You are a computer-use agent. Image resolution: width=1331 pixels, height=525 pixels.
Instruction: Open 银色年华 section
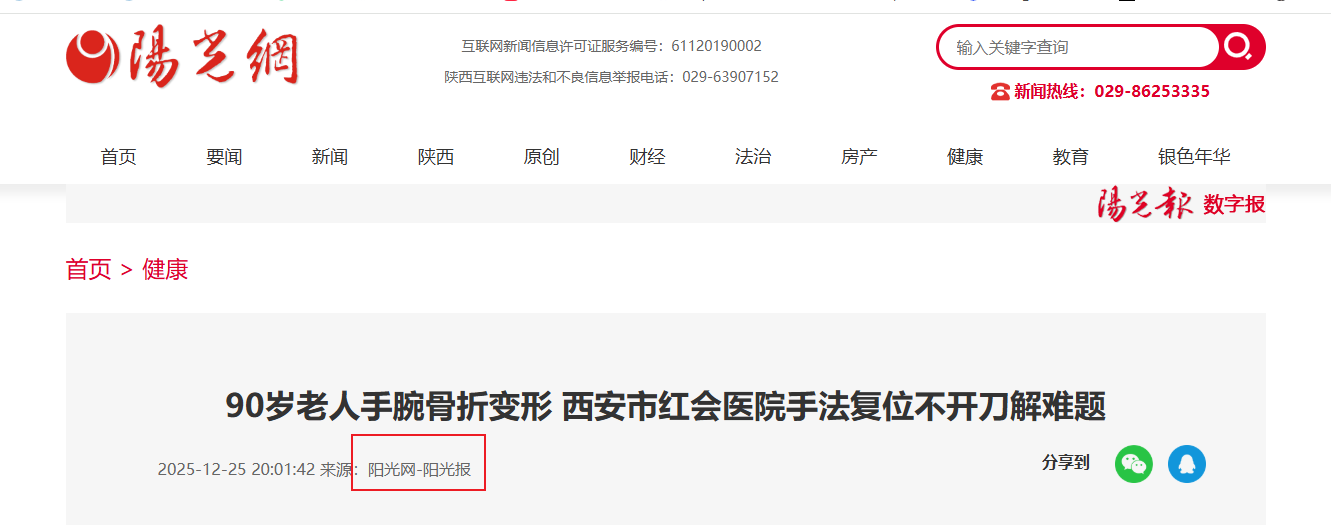click(1194, 157)
